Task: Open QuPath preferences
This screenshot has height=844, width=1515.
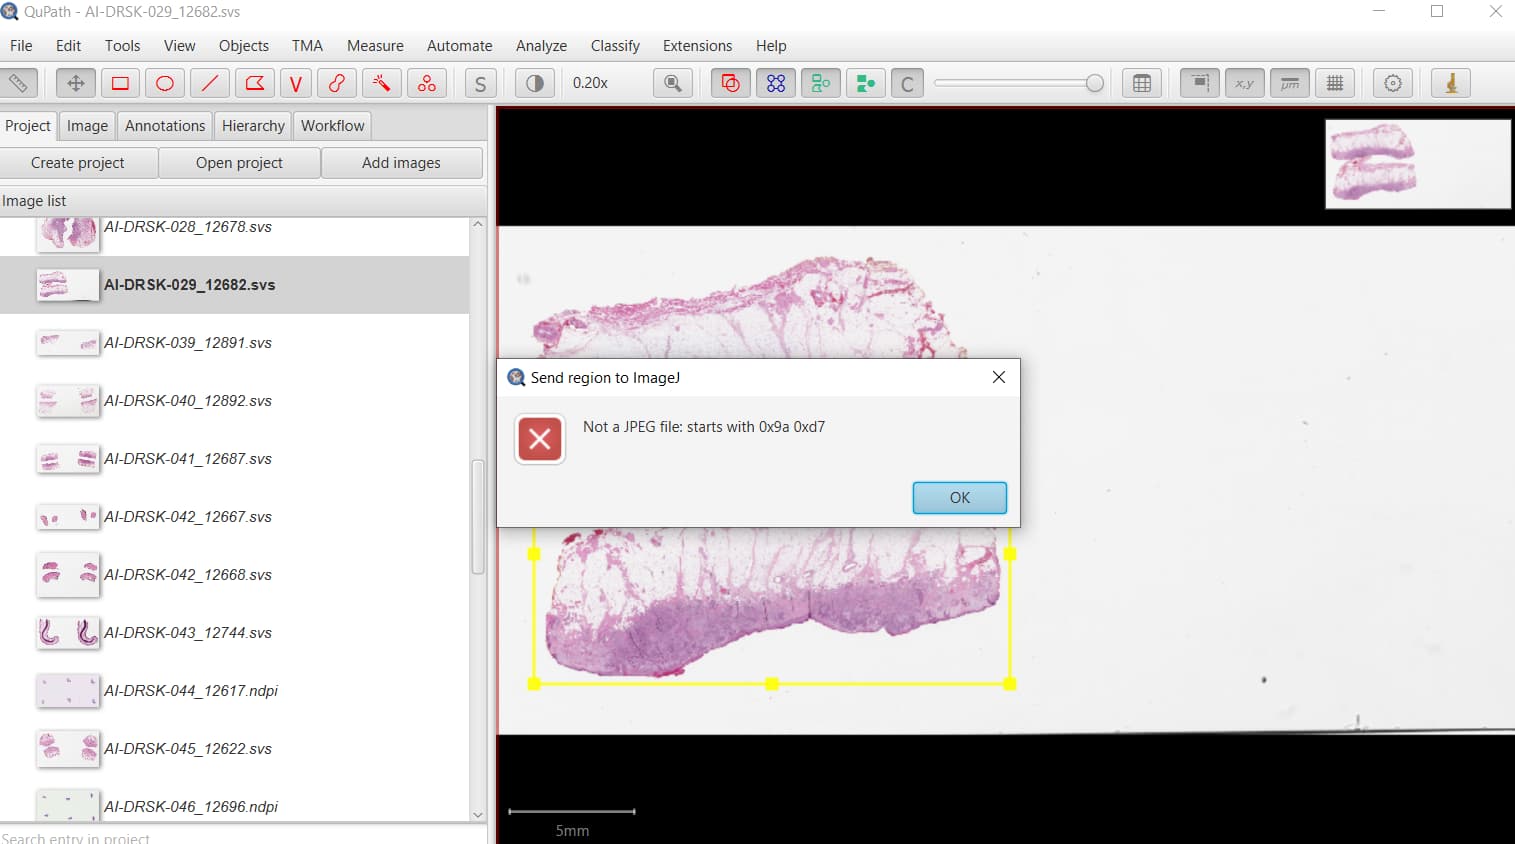Action: tap(1392, 83)
